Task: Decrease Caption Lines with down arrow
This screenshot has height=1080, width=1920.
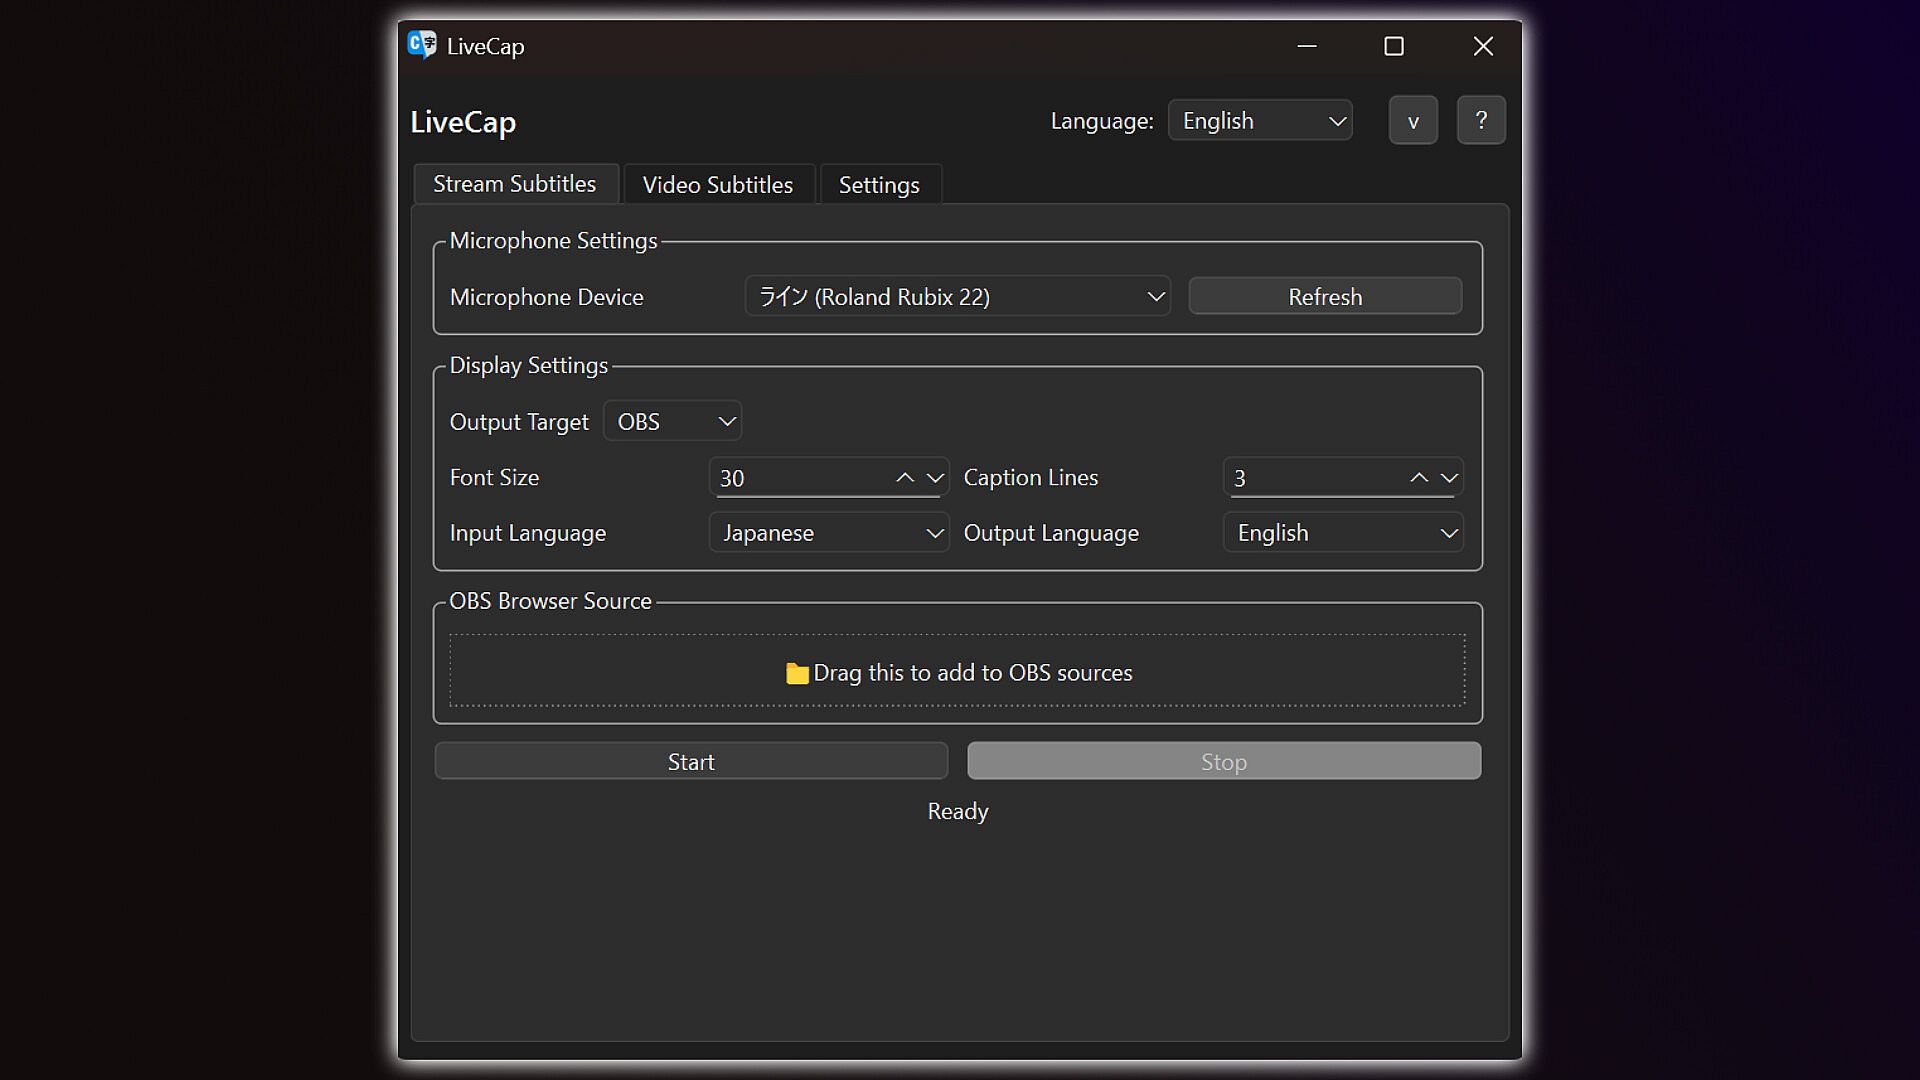Action: point(1449,478)
